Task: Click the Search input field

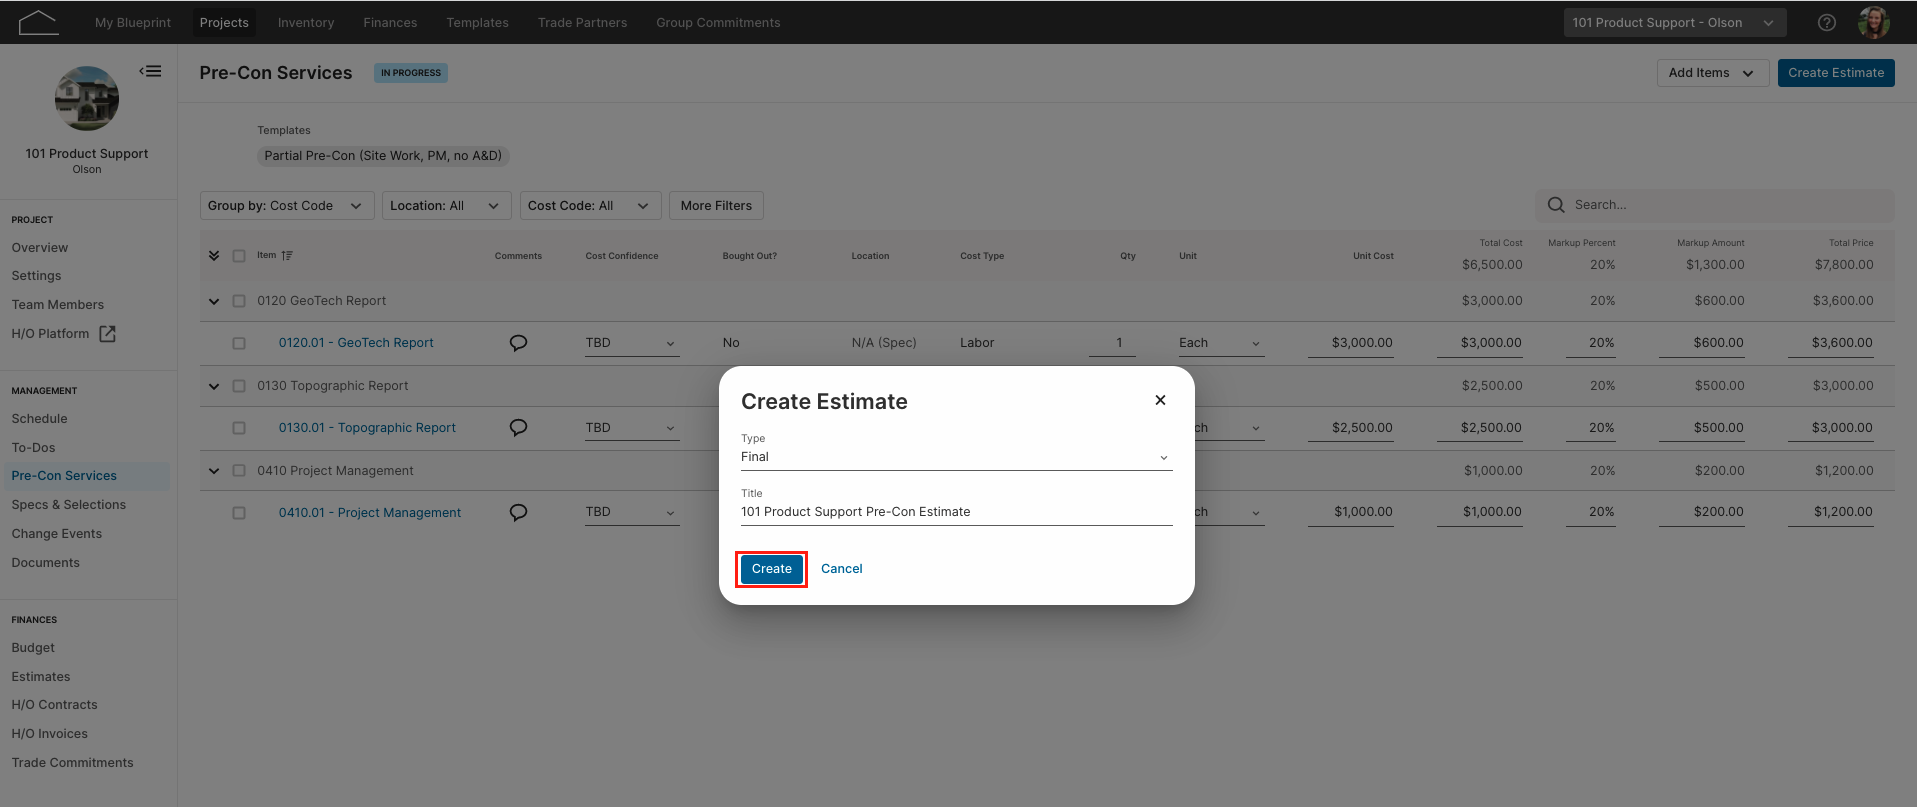Action: 1715,205
